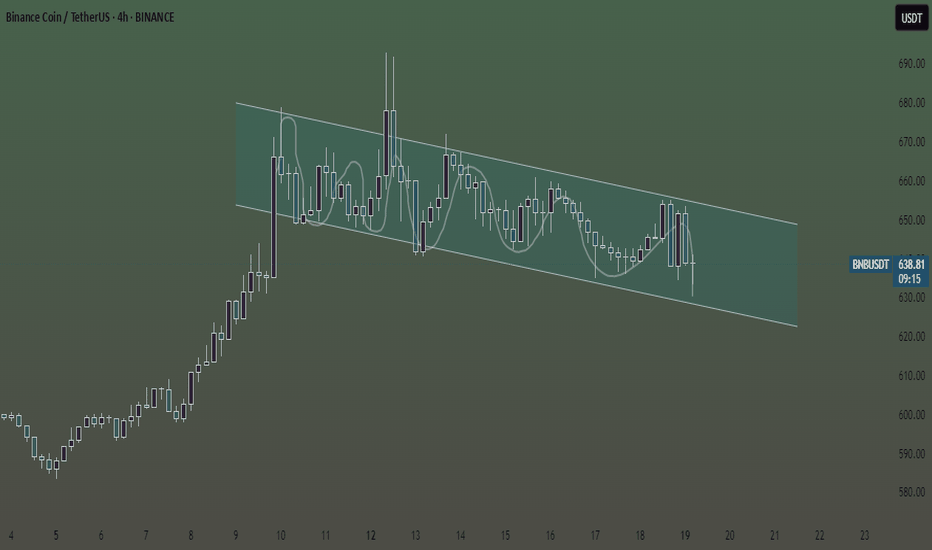Click date 7 on the time axis
Image resolution: width=932 pixels, height=550 pixels.
click(146, 536)
